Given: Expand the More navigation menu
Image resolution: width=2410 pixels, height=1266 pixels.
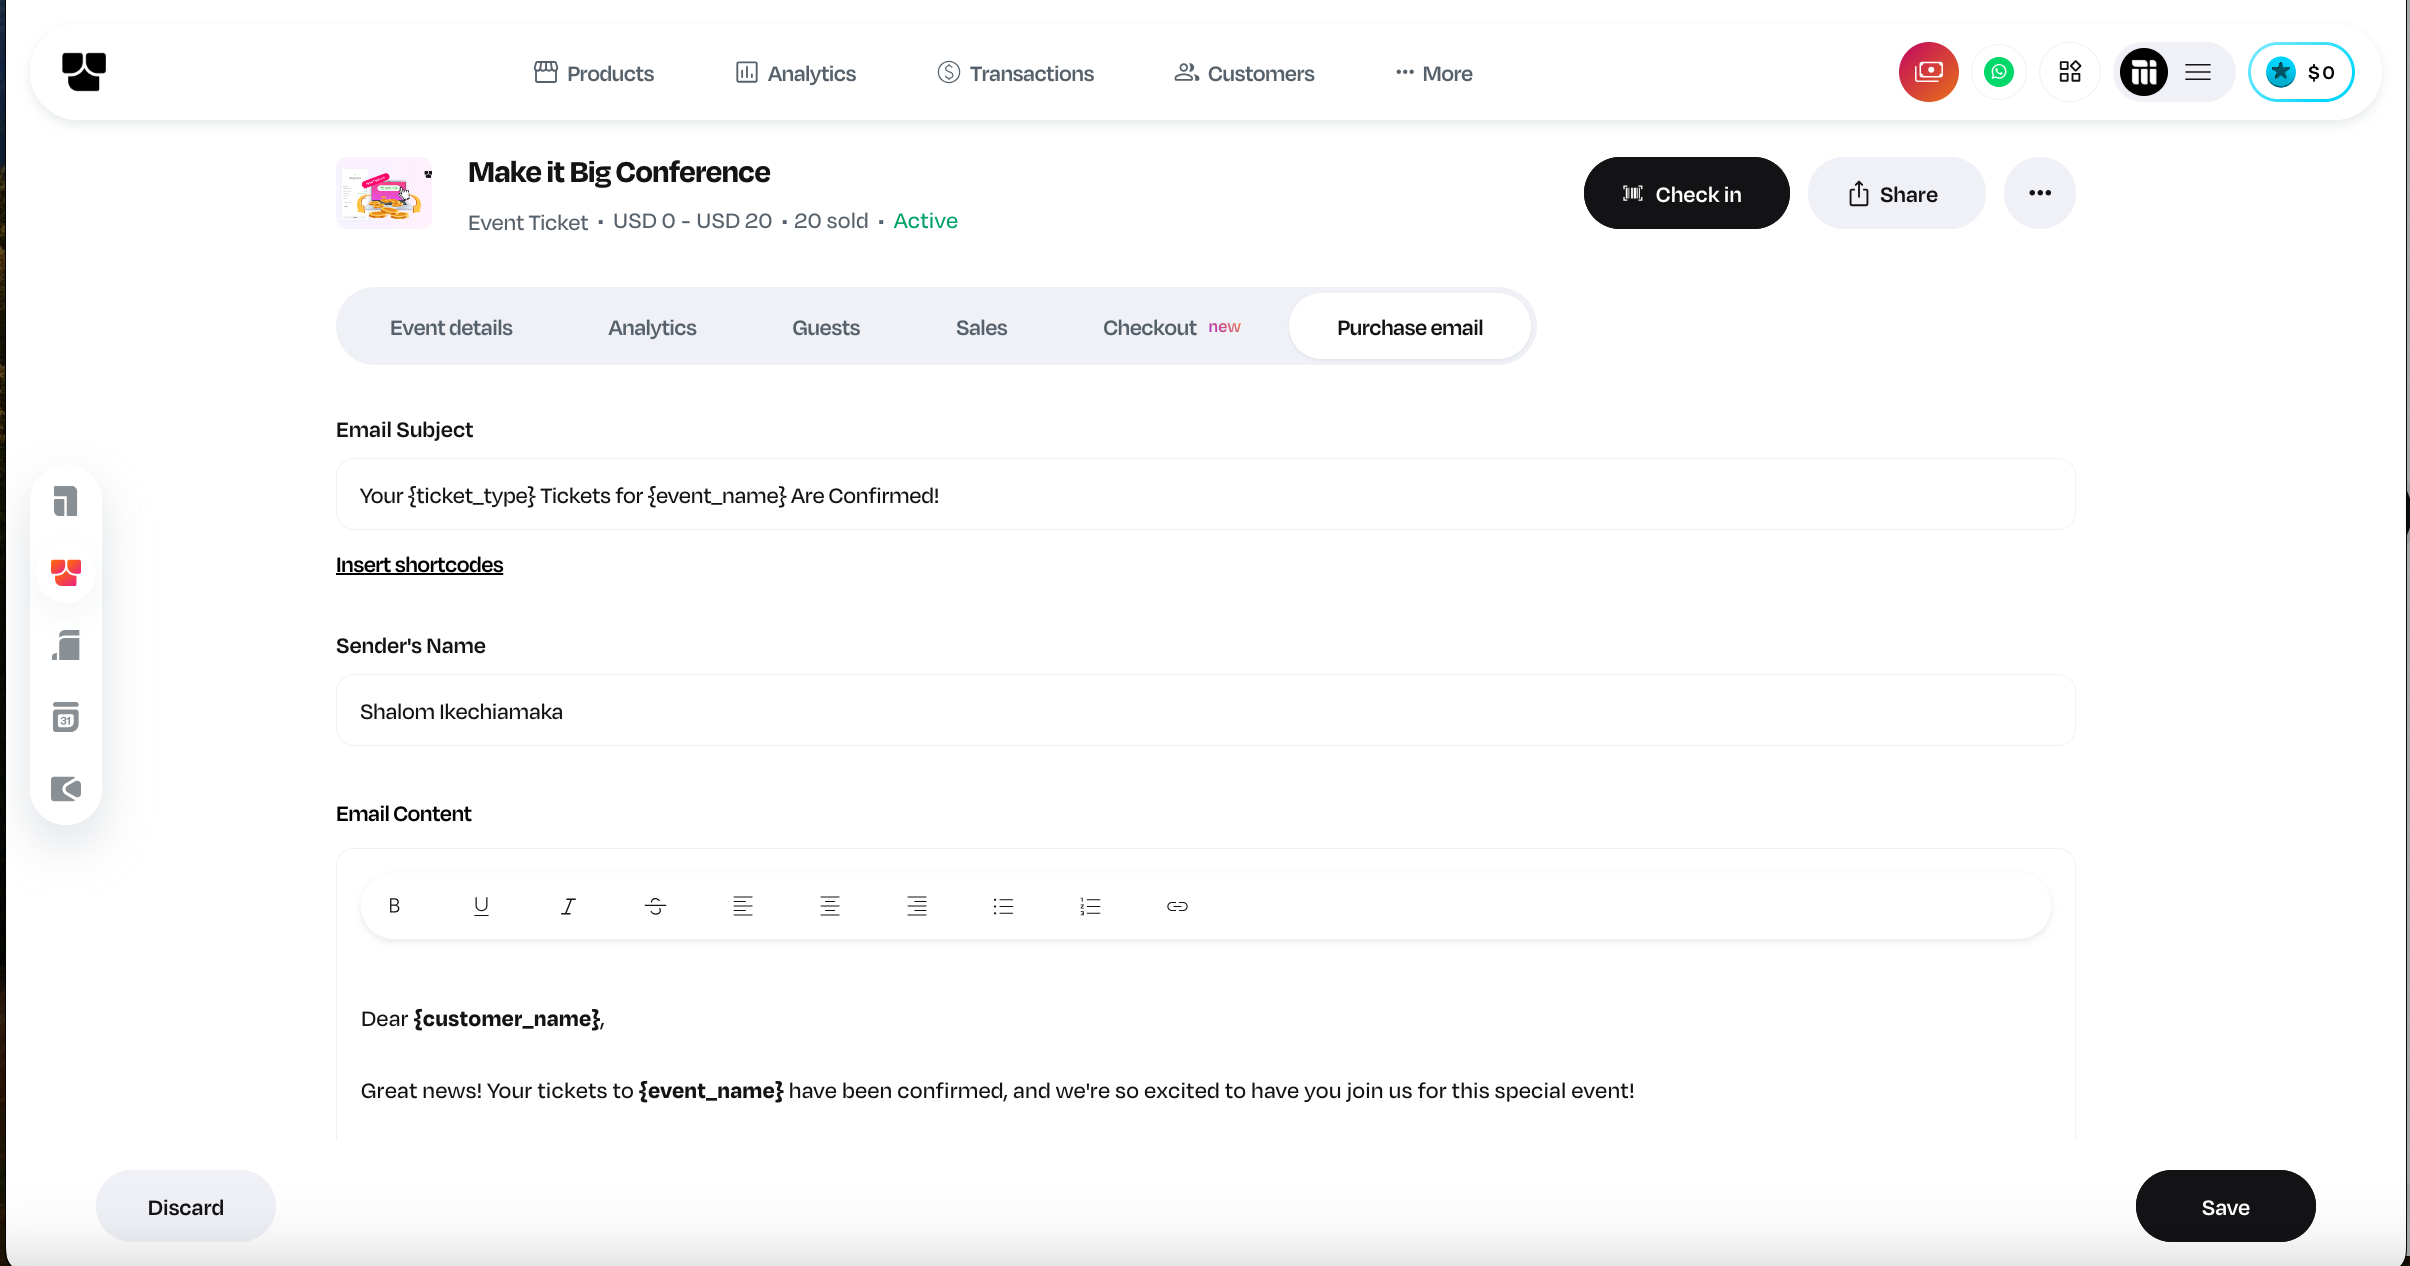Looking at the screenshot, I should 1434,73.
